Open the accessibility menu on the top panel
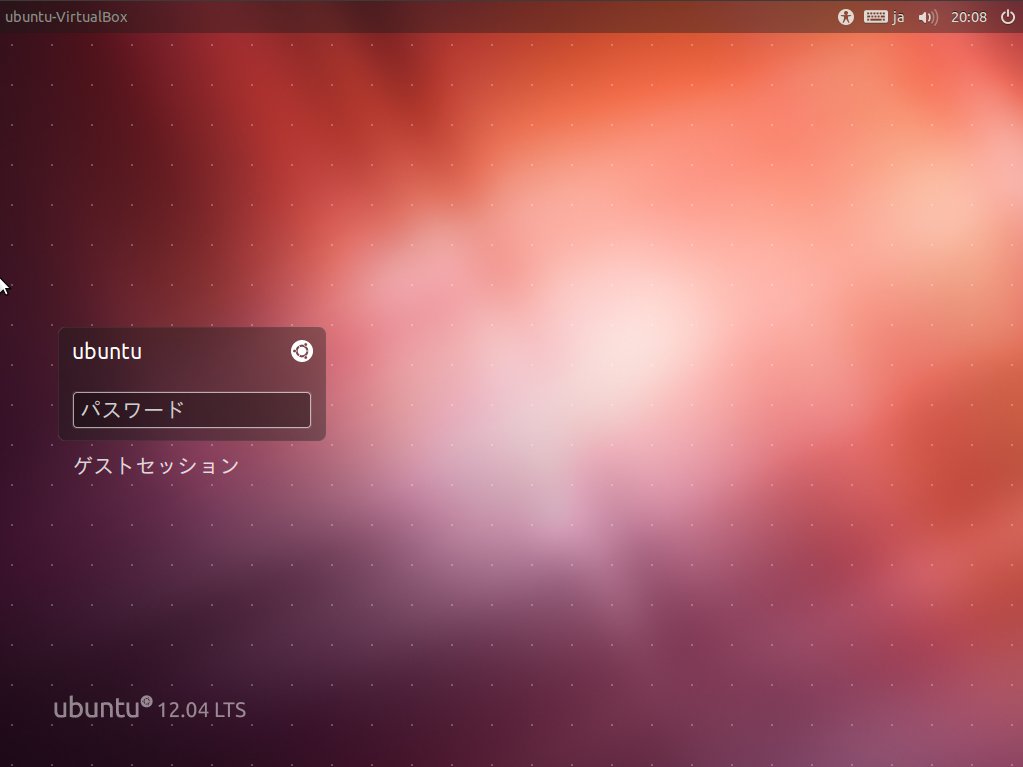This screenshot has height=767, width=1023. coord(845,16)
